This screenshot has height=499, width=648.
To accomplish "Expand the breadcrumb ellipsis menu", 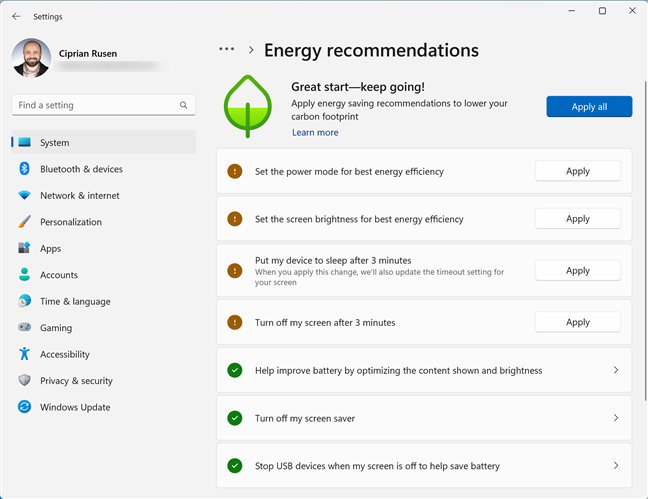I will tap(226, 49).
